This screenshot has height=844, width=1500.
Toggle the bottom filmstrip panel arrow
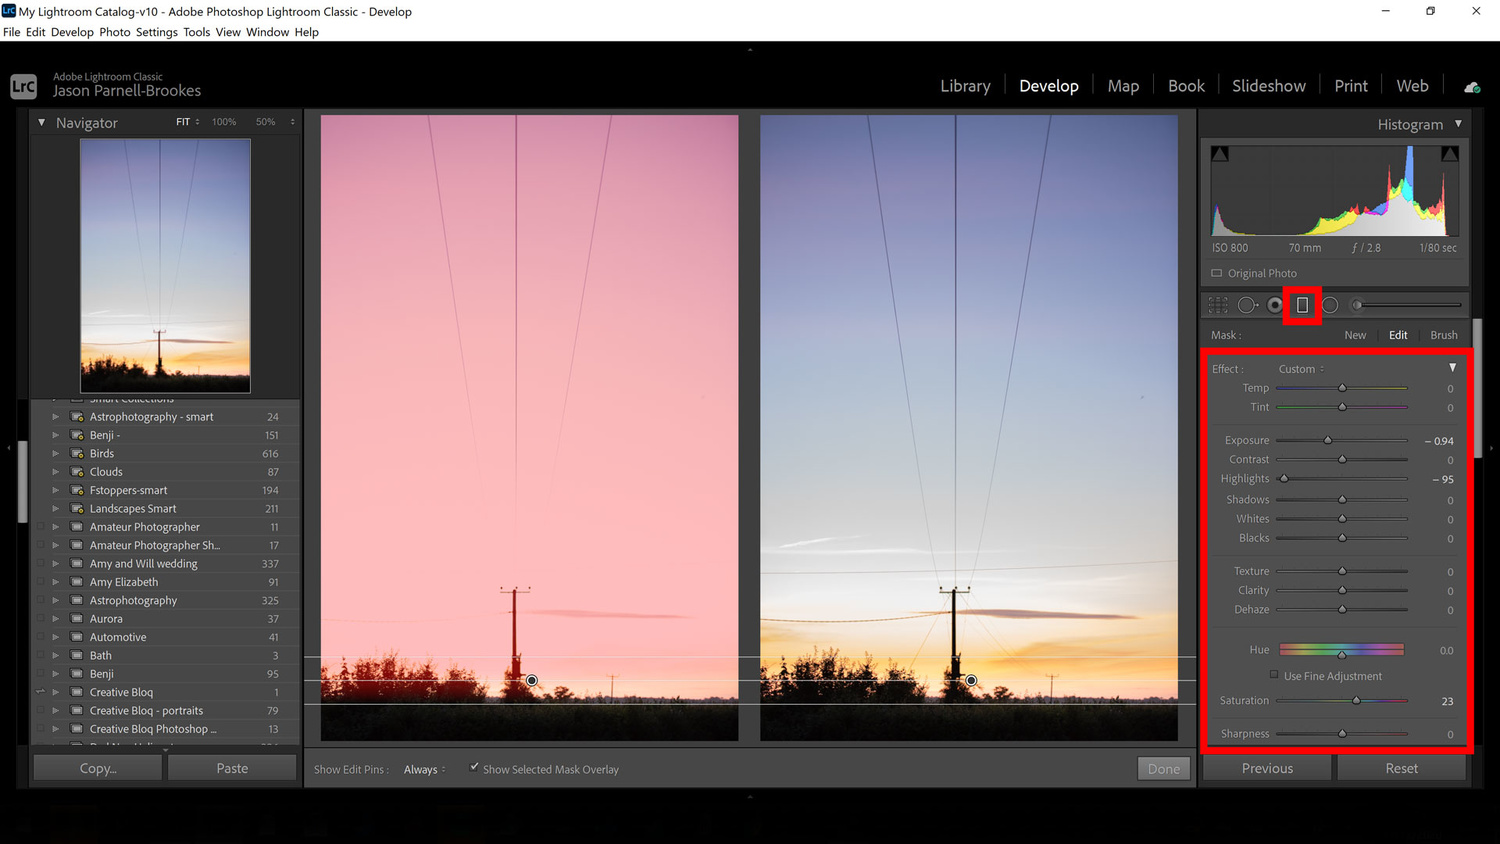coord(750,797)
